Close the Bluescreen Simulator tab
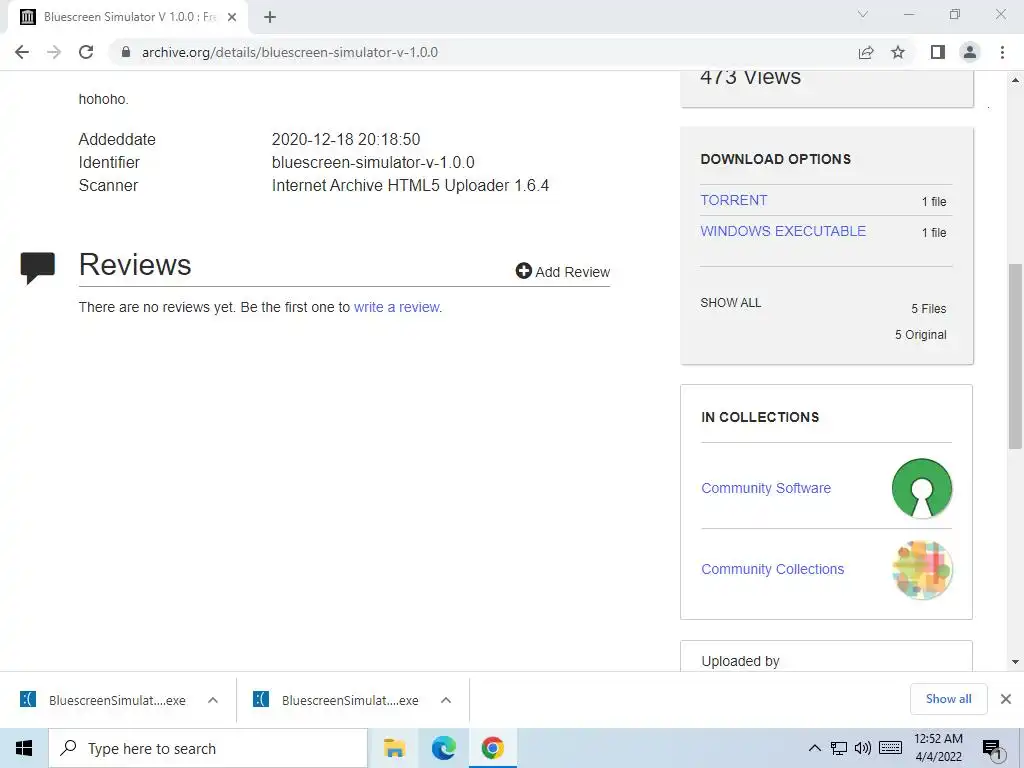 pos(232,17)
